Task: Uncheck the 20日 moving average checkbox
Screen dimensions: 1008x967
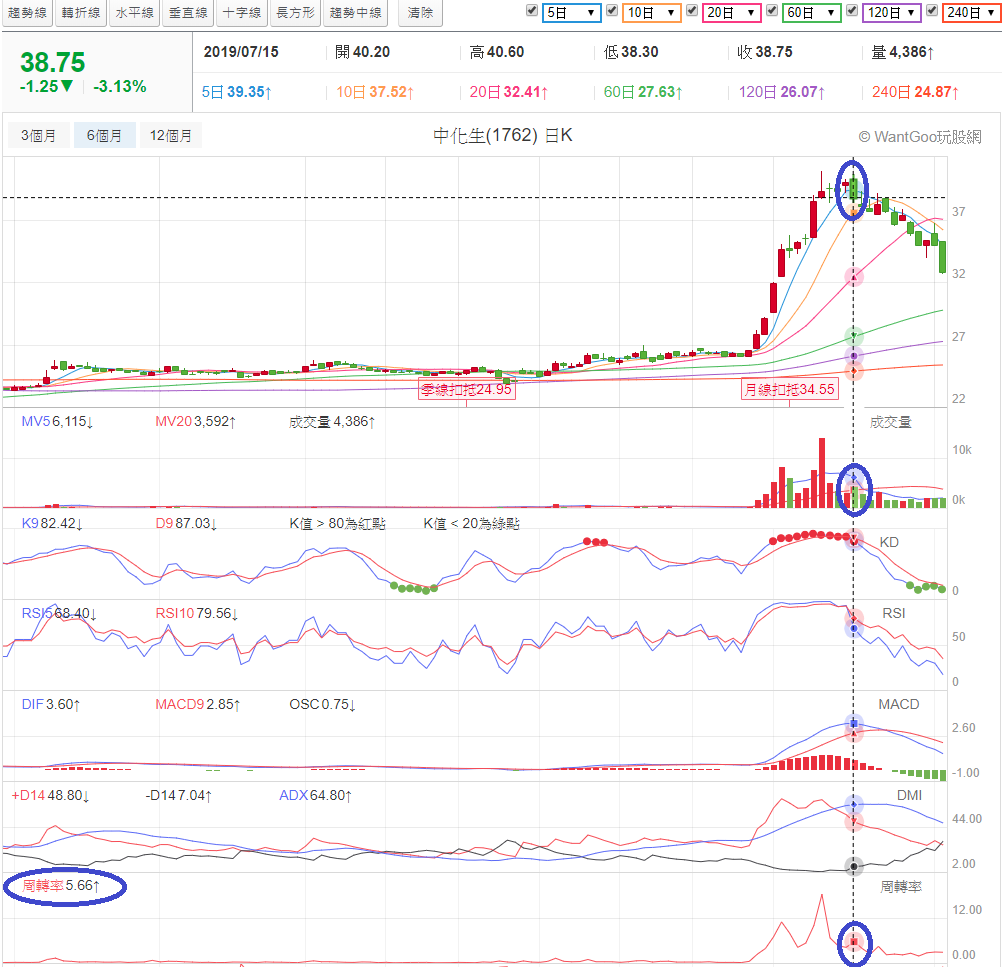Action: [692, 11]
